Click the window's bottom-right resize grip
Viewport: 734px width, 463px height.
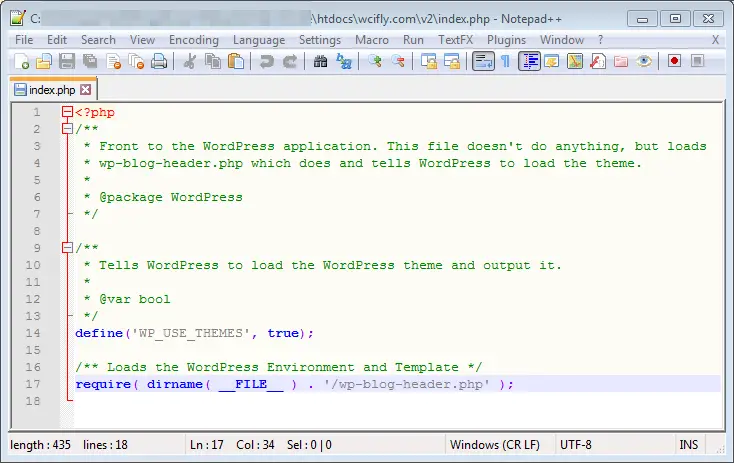(x=719, y=448)
